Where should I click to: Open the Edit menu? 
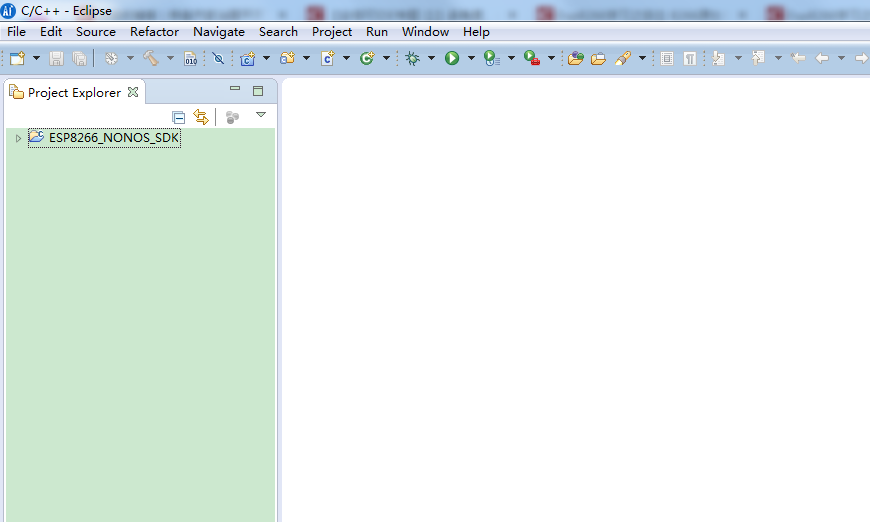pos(51,32)
